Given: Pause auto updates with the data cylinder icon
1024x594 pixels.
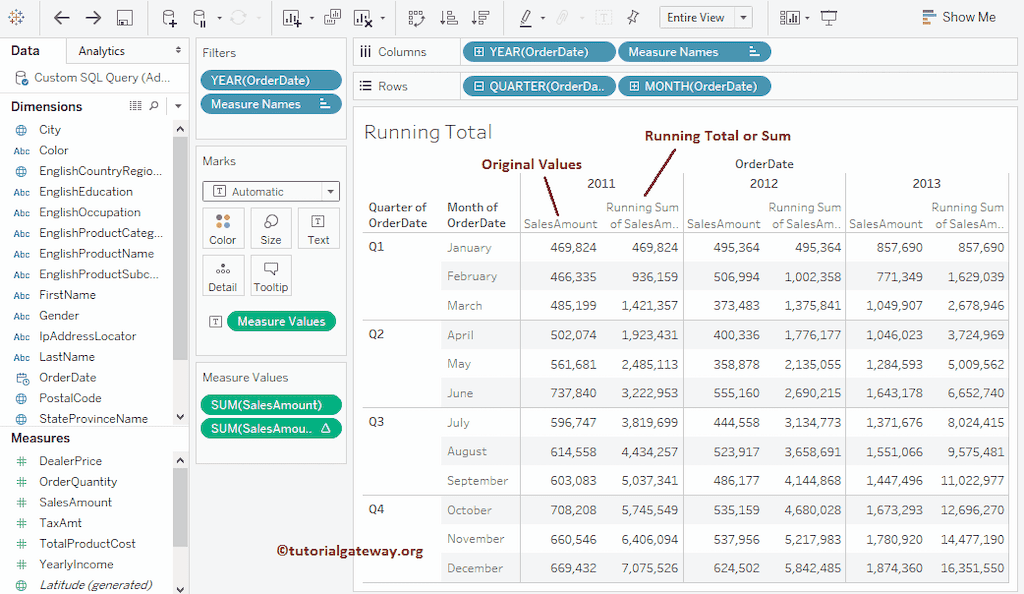Looking at the screenshot, I should (x=200, y=17).
